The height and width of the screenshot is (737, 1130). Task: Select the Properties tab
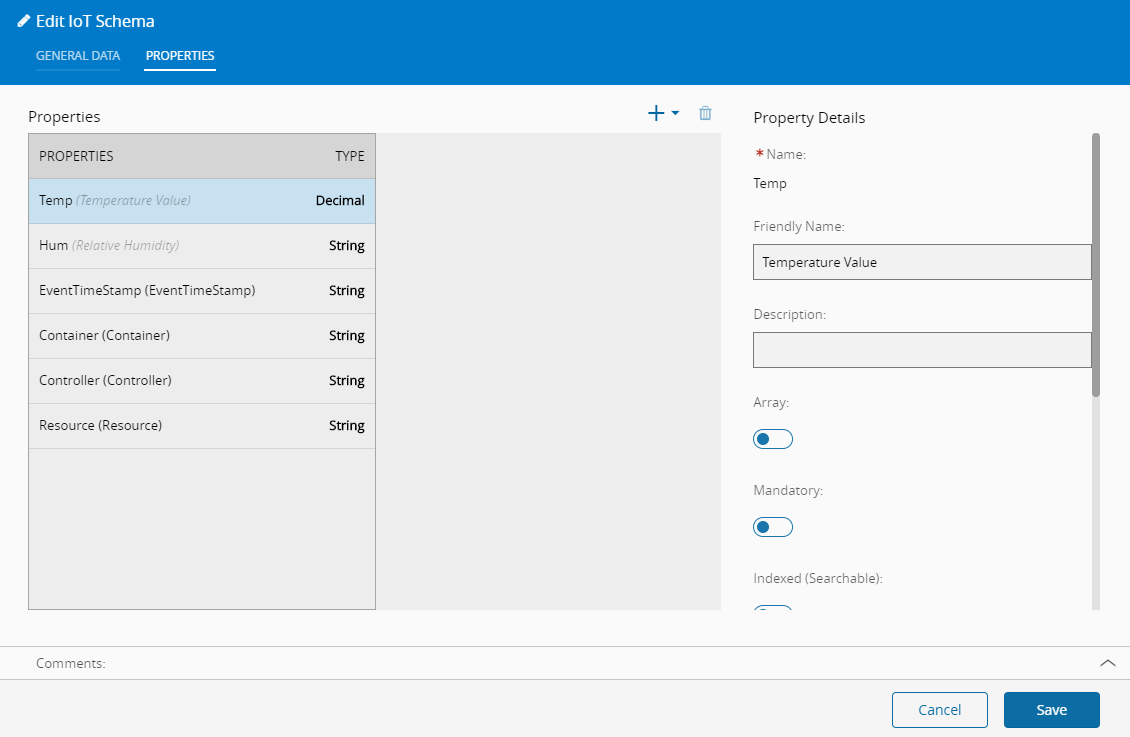180,56
